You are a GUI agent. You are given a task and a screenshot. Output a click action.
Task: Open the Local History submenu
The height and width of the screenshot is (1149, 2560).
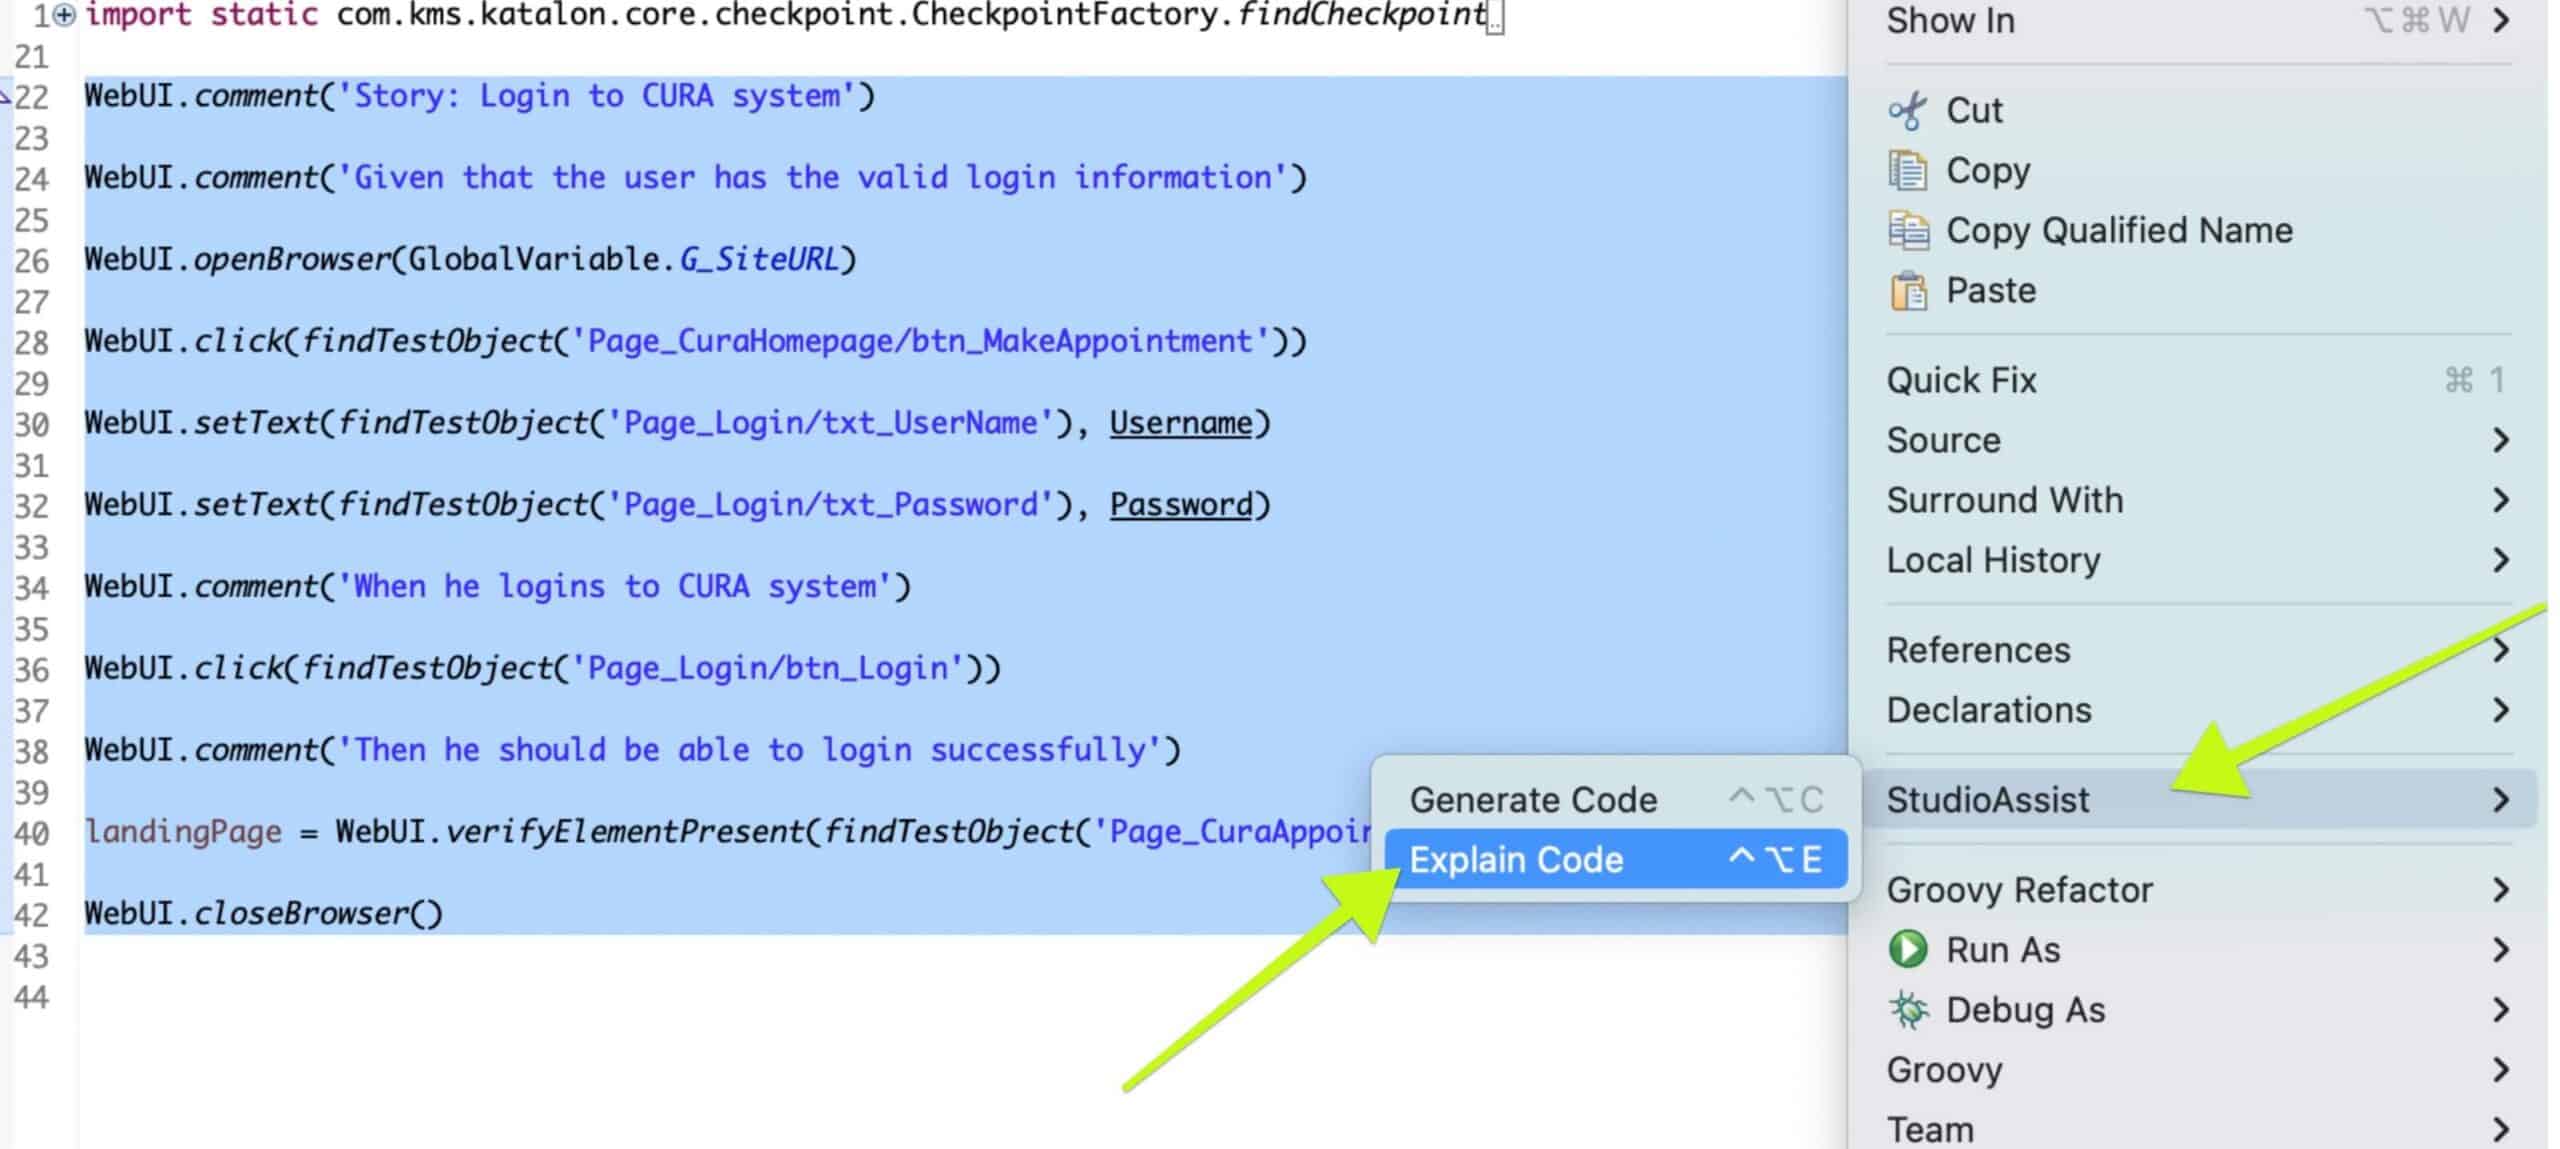click(x=2197, y=560)
